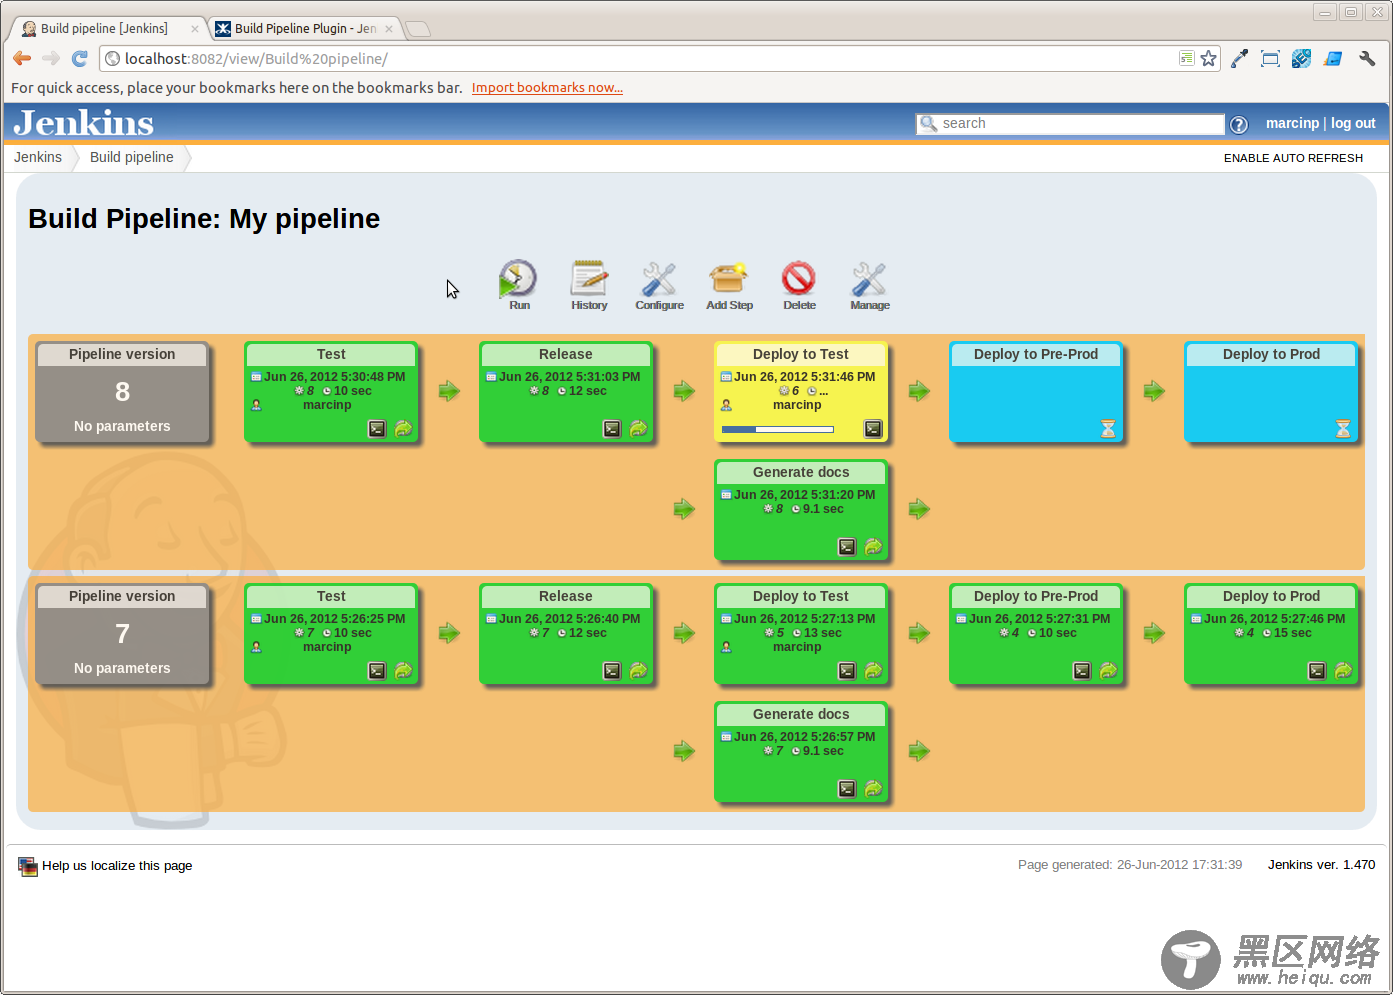Click the log out link
Image resolution: width=1393 pixels, height=995 pixels.
click(1353, 123)
